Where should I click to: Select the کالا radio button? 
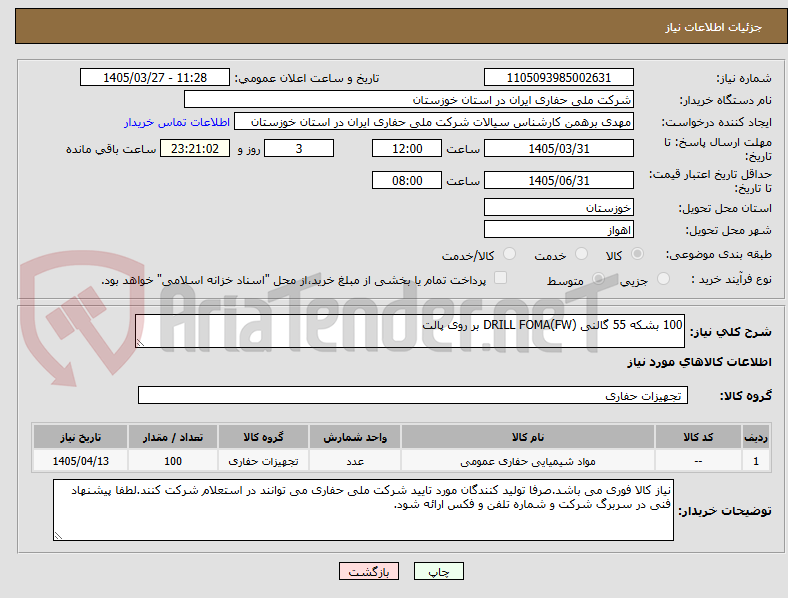click(637, 254)
